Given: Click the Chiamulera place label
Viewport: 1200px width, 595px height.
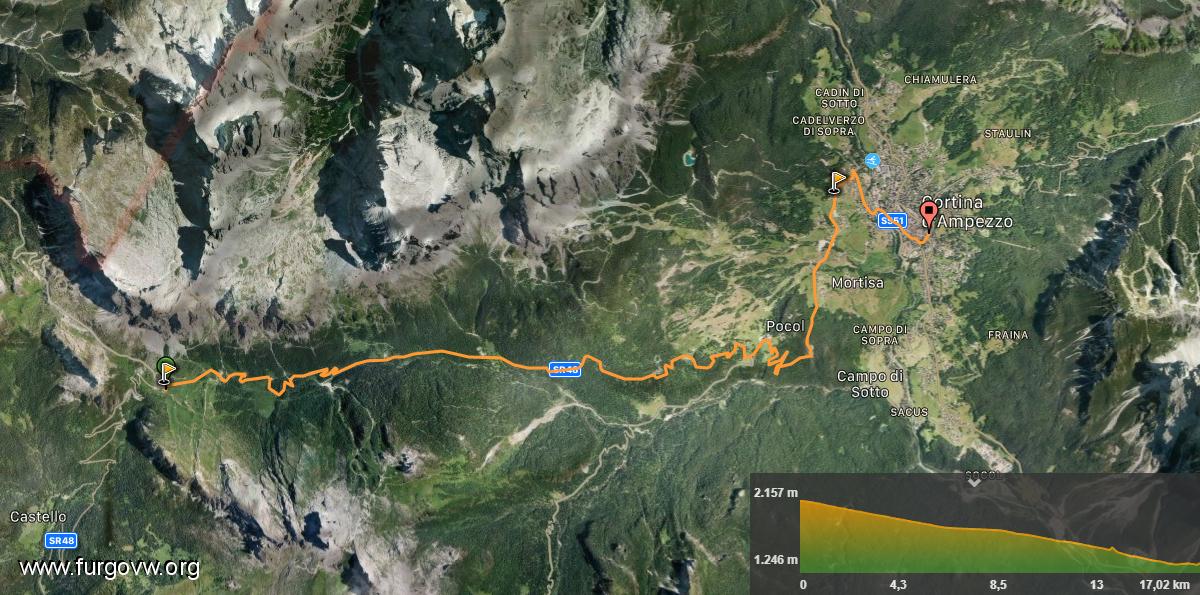Looking at the screenshot, I should pos(940,79).
